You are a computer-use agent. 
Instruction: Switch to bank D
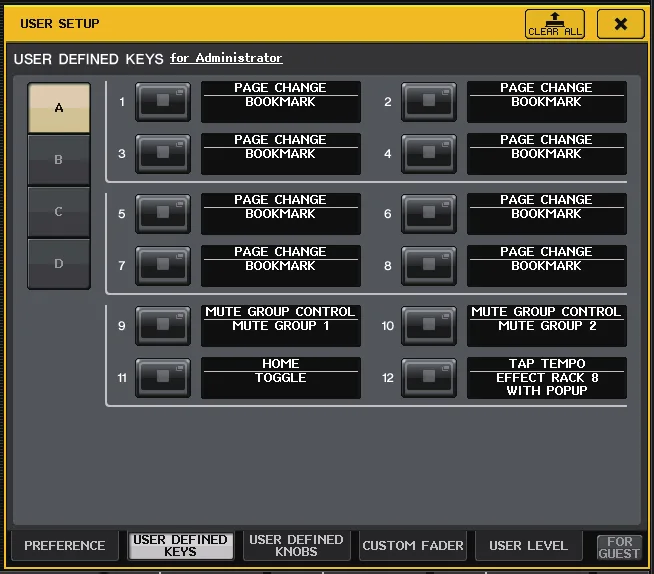(x=59, y=264)
